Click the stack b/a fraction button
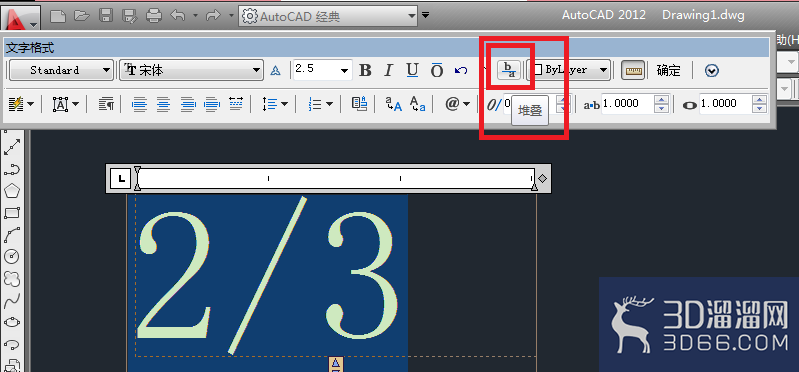Screen dimensions: 799x372 pyautogui.click(x=509, y=70)
